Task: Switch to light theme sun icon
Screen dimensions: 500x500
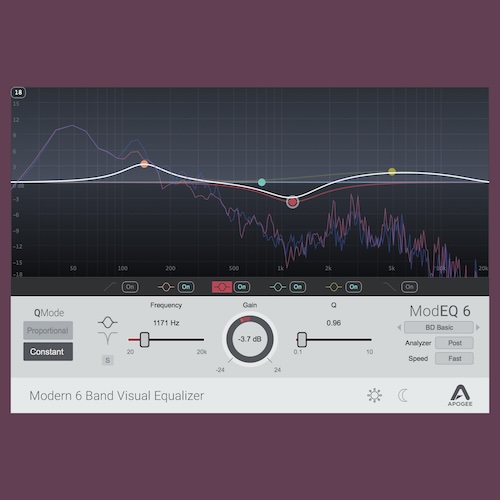Action: click(x=374, y=395)
